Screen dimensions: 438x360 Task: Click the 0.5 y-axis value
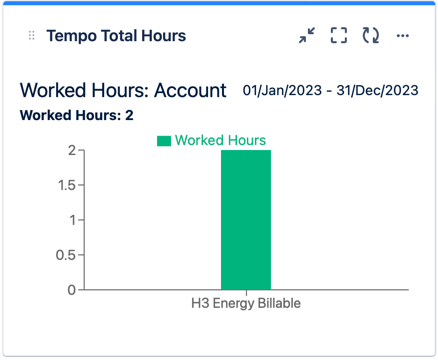[x=66, y=255]
